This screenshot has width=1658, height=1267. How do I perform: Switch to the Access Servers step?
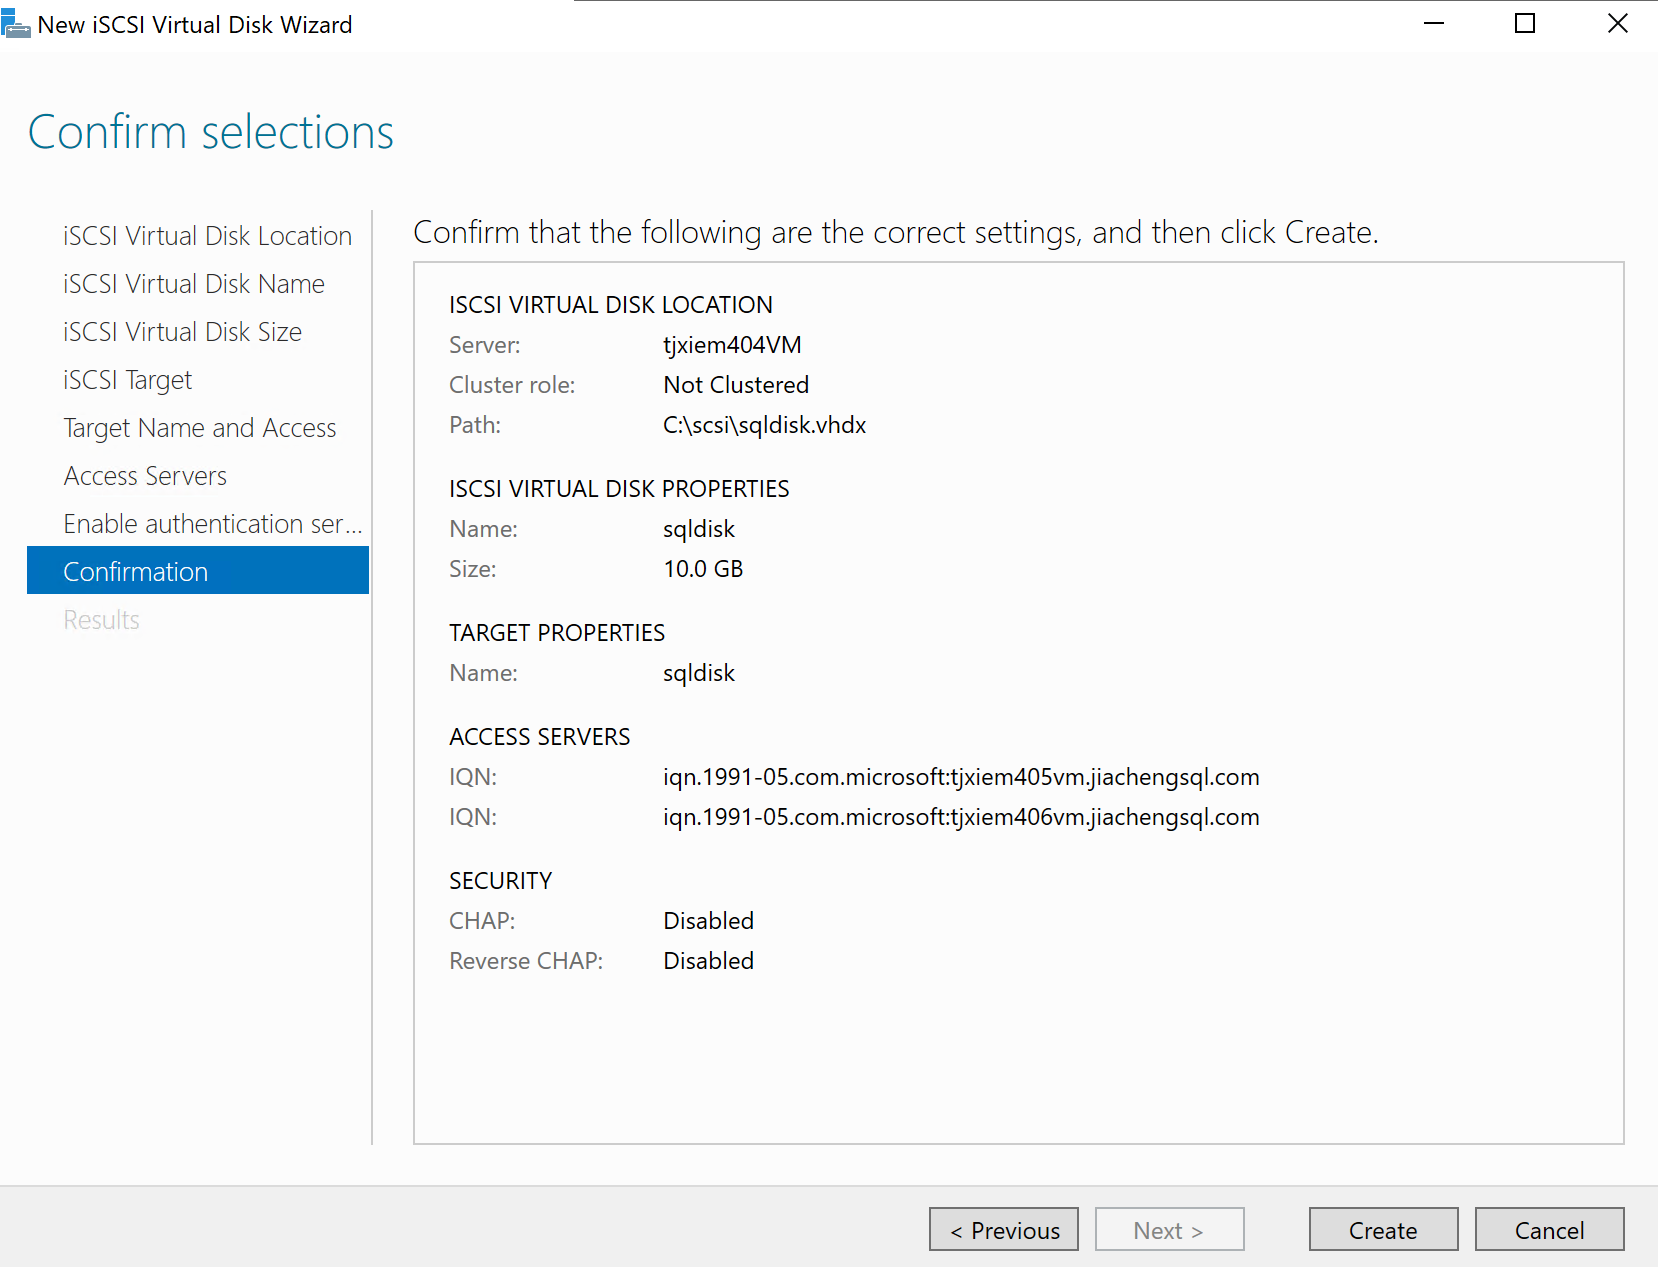click(145, 476)
